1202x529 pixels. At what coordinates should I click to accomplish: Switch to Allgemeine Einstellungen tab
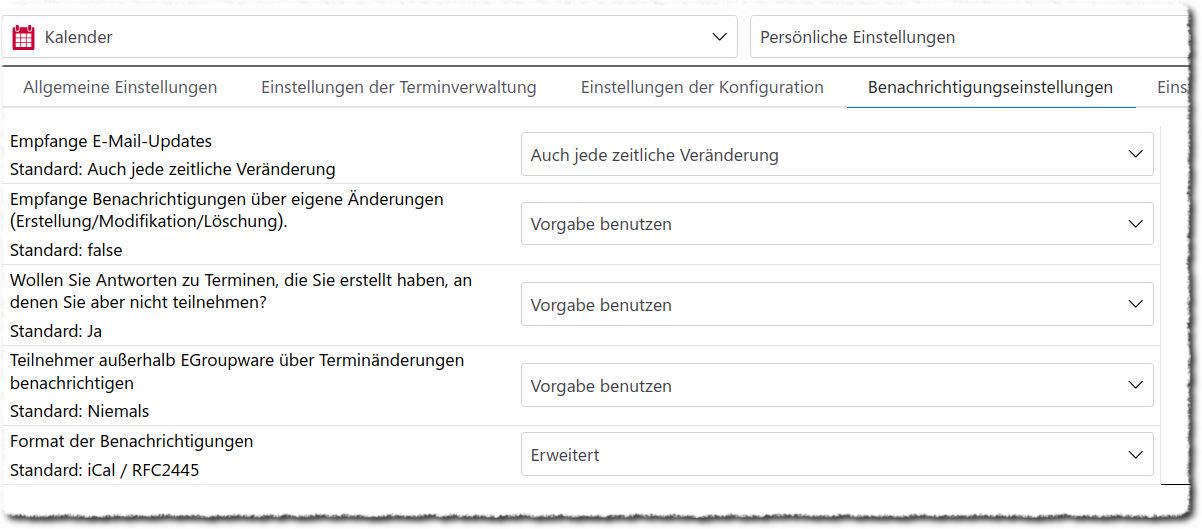[x=120, y=88]
